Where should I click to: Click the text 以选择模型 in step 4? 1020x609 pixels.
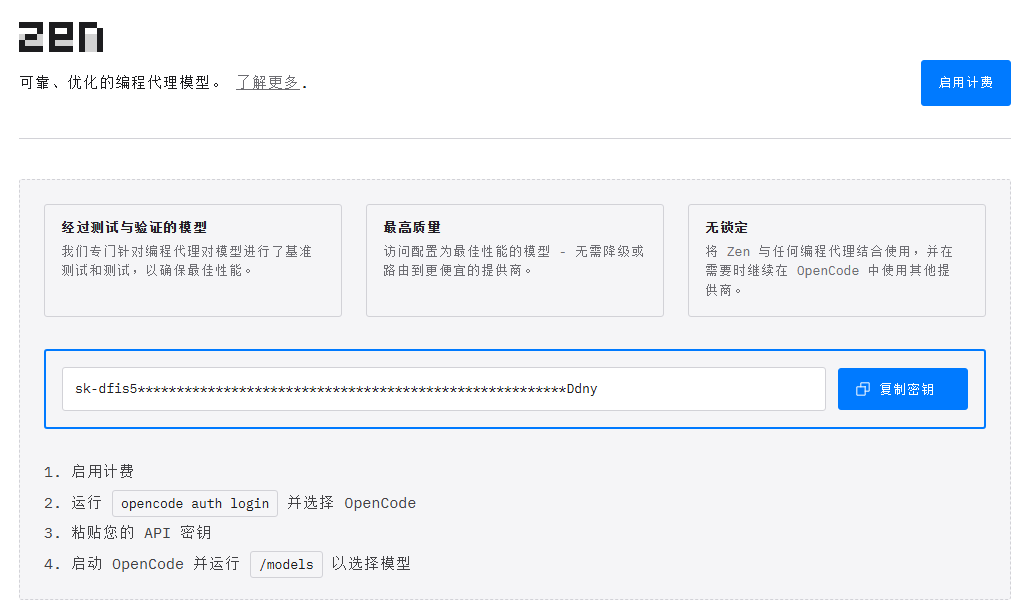point(371,563)
